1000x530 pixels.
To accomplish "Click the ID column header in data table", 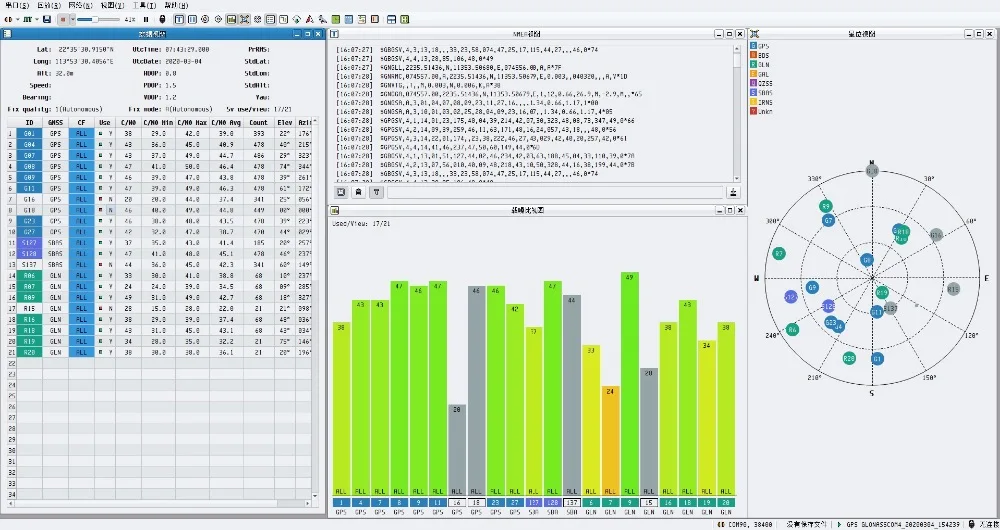I will pos(29,122).
